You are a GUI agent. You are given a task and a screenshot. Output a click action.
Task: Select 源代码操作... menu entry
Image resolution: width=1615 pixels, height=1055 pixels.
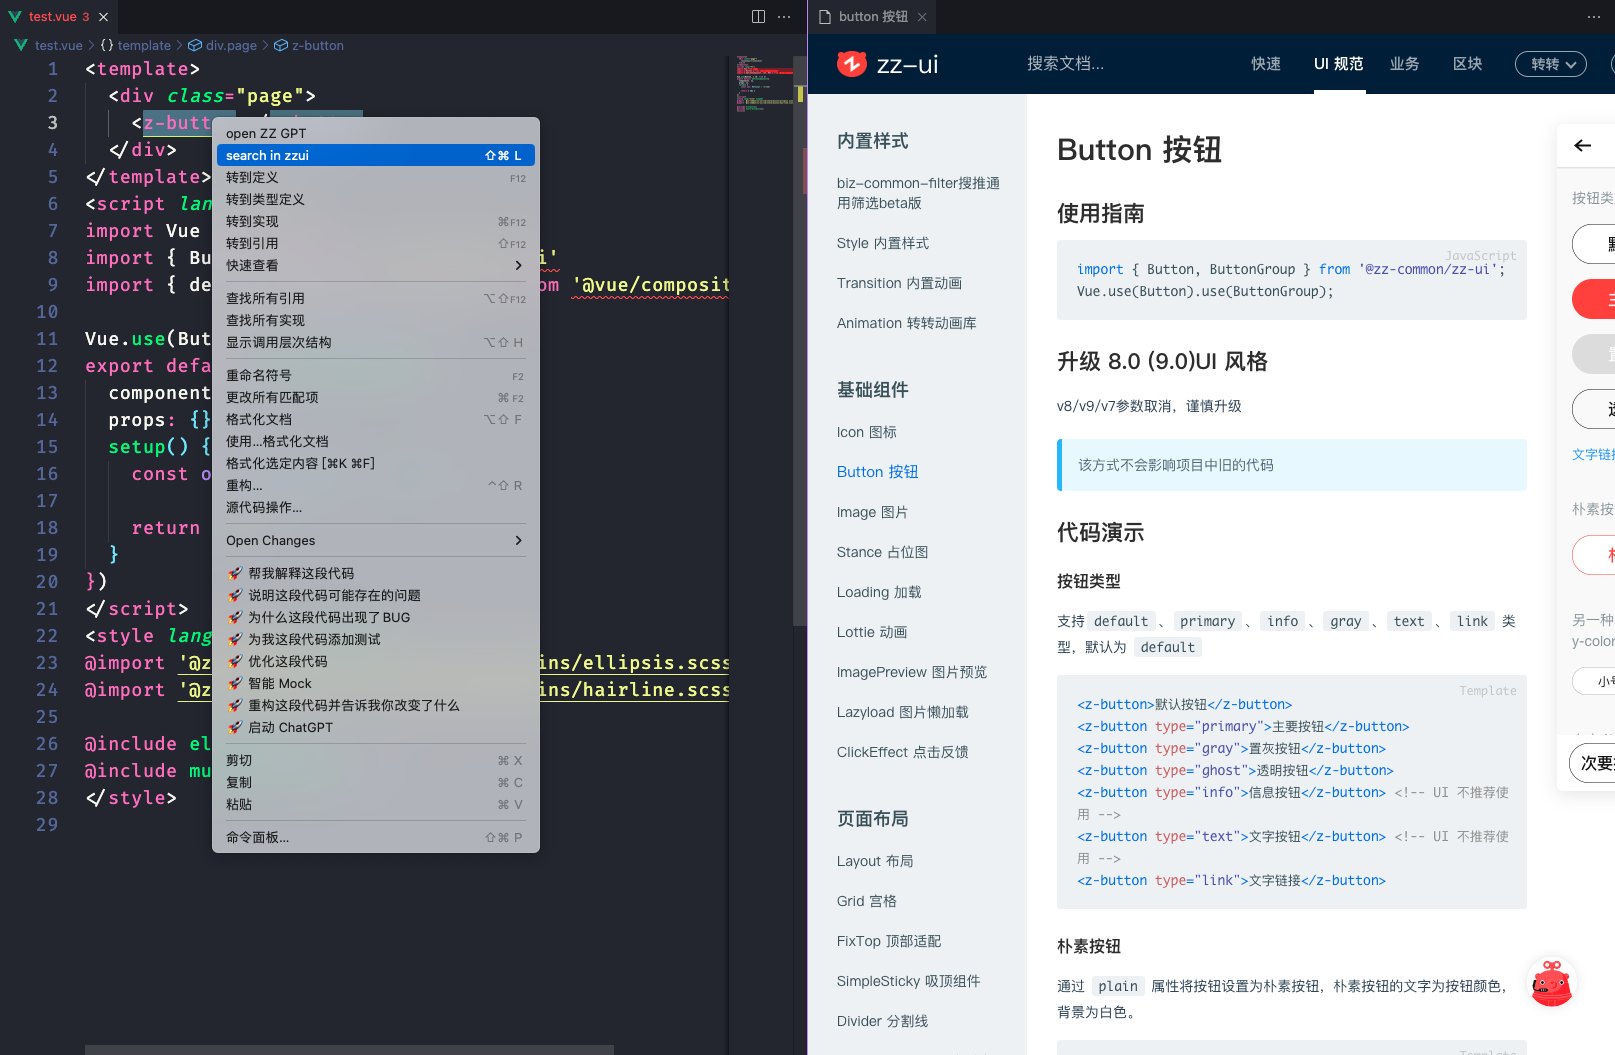click(376, 508)
